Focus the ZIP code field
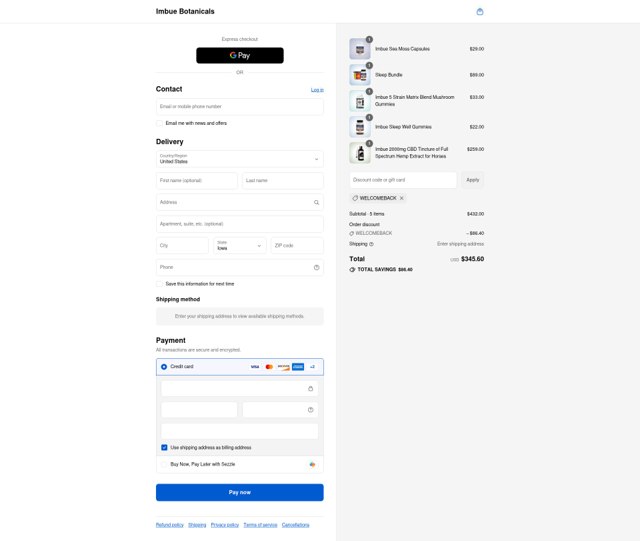640x541 pixels. click(x=297, y=245)
